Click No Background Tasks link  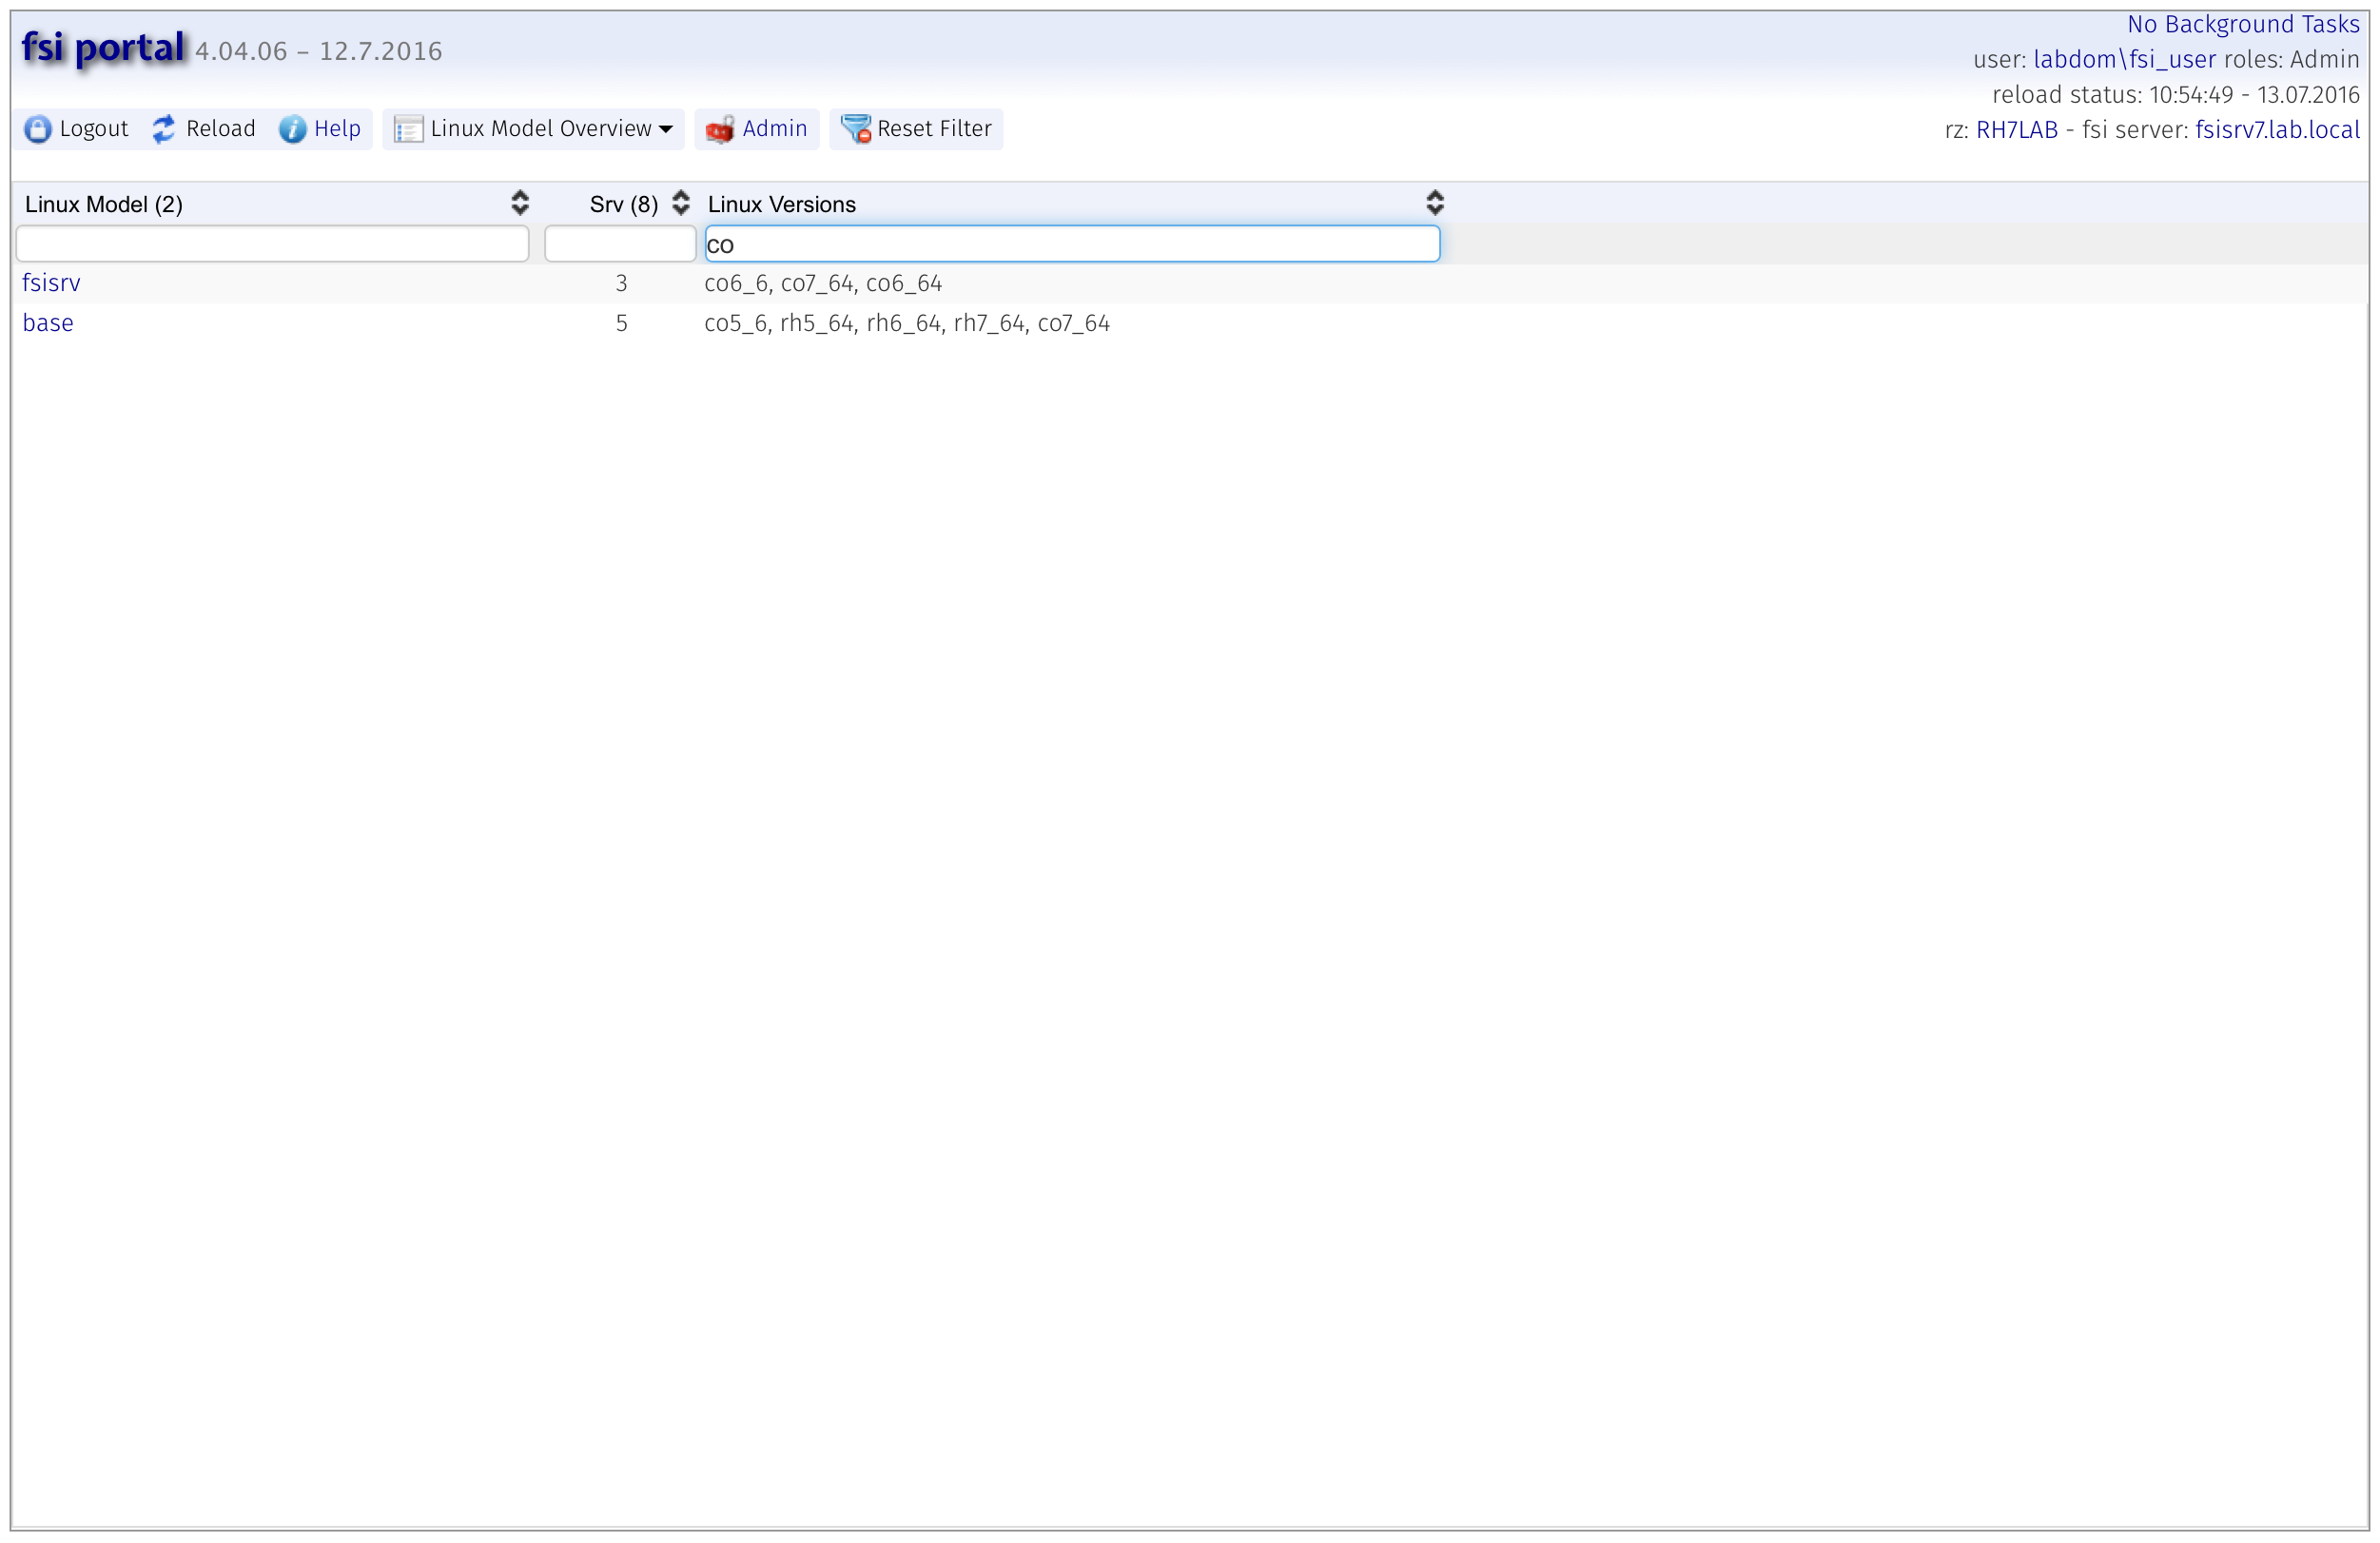pyautogui.click(x=2243, y=24)
